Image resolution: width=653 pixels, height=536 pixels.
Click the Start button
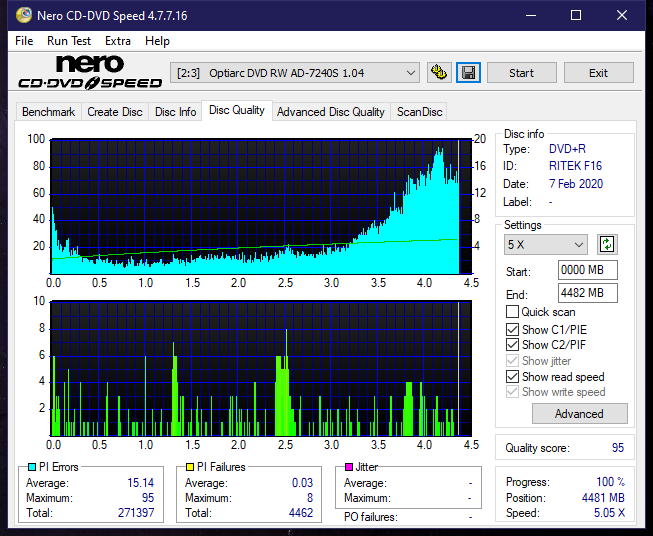click(521, 73)
